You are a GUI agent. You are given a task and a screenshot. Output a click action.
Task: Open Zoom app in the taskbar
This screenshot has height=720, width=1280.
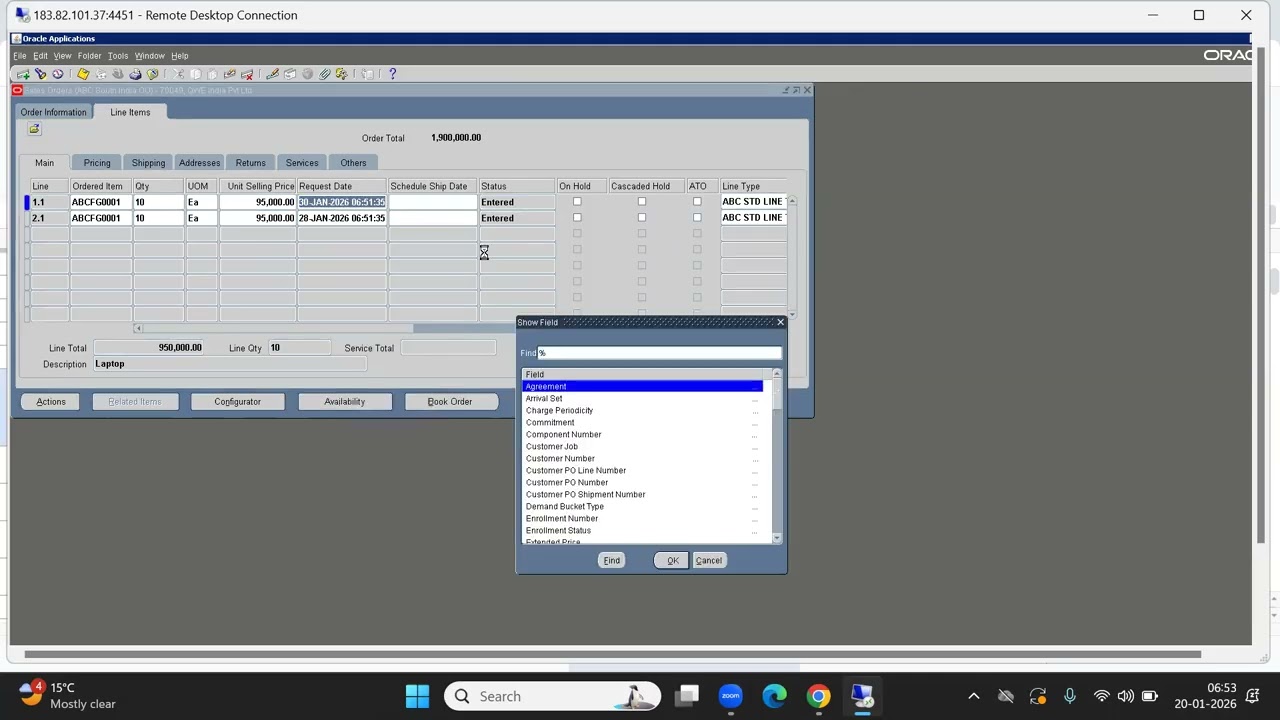[x=731, y=696]
